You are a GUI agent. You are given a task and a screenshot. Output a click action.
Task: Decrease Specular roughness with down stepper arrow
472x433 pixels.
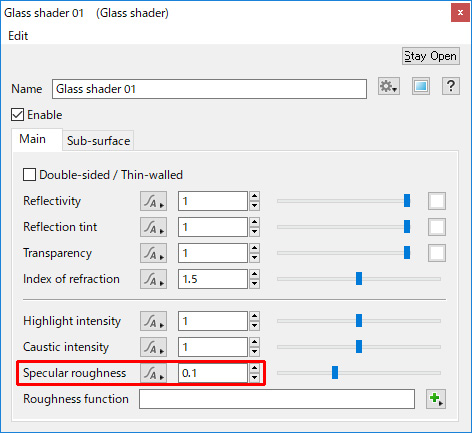coord(254,378)
